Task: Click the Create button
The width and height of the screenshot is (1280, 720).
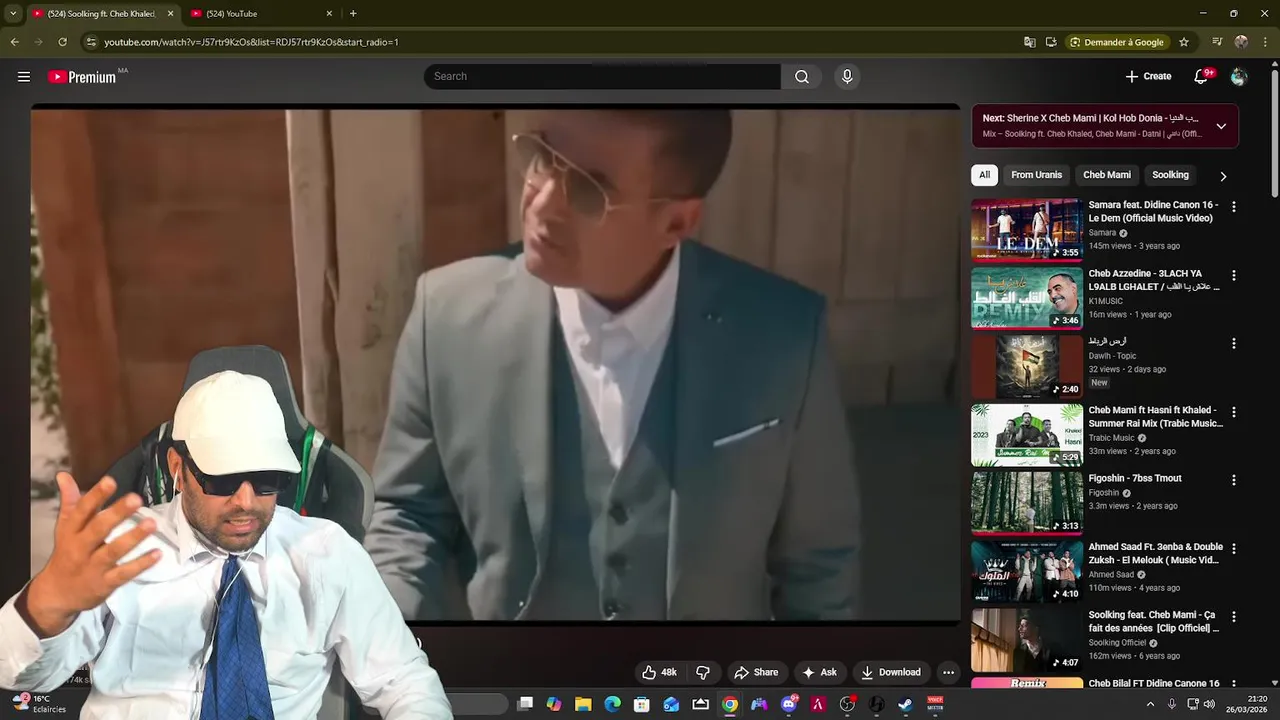Action: [1148, 77]
